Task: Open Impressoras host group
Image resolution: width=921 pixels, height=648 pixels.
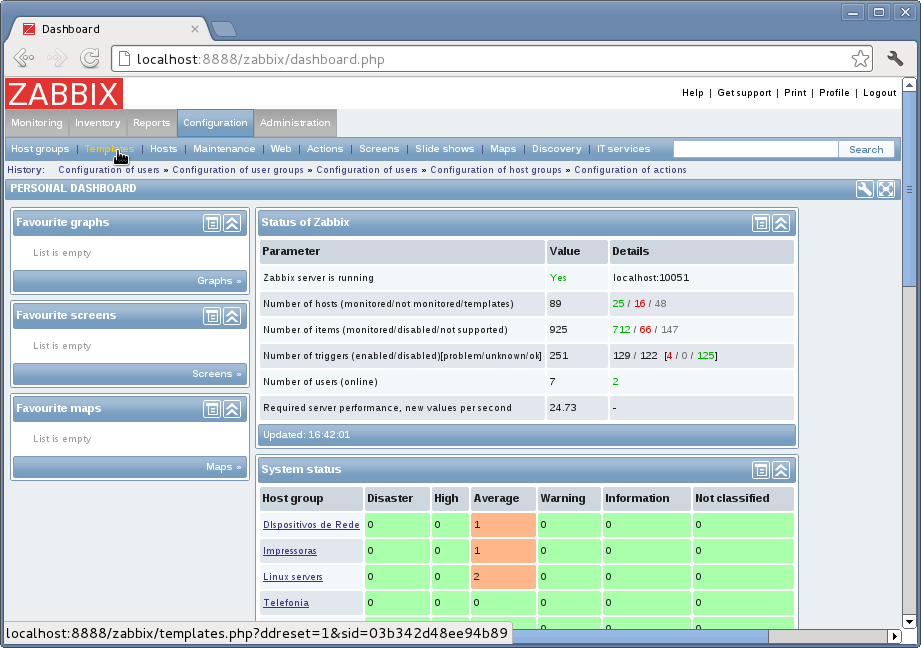Action: (x=290, y=551)
